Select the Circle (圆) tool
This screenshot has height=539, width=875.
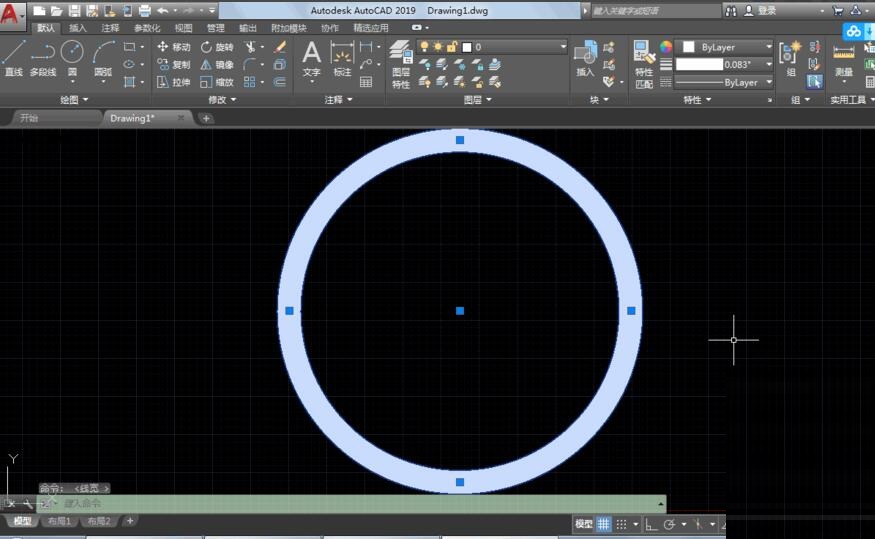coord(72,58)
